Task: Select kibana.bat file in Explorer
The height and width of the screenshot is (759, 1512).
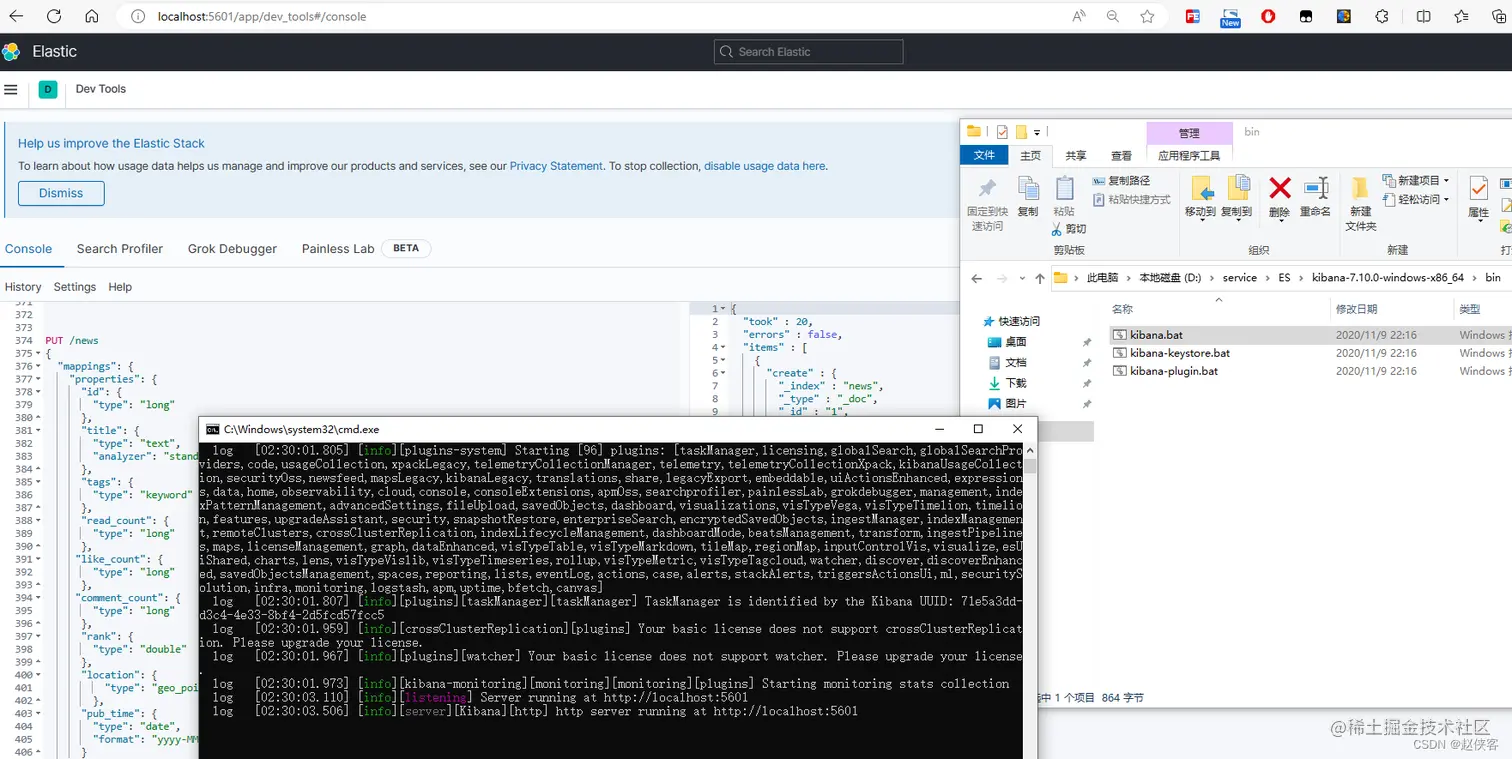Action: 1157,335
